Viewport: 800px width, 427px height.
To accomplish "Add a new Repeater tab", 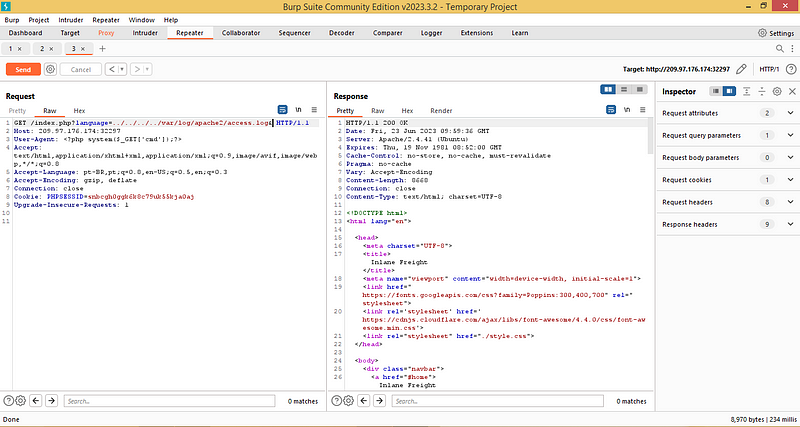I will pyautogui.click(x=102, y=48).
